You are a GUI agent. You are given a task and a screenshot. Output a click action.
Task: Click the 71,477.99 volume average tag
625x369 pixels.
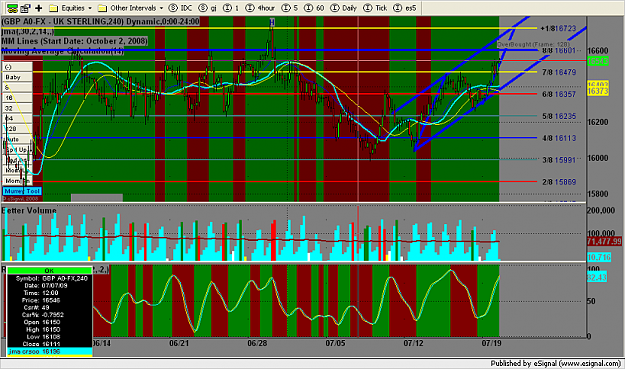[604, 241]
